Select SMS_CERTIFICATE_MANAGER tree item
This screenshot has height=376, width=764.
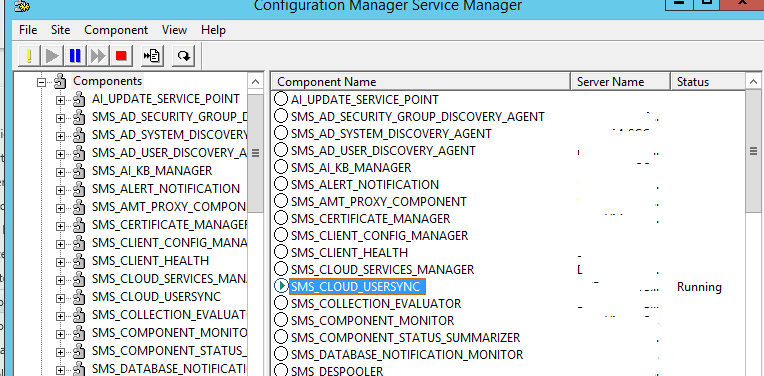[169, 225]
